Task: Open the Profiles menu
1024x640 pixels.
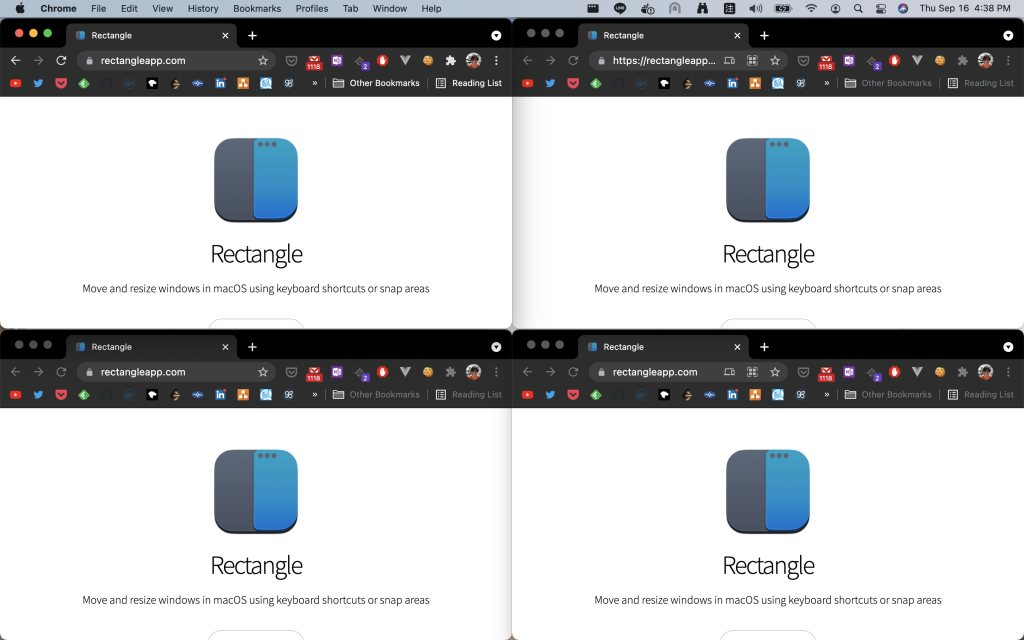Action: tap(312, 8)
